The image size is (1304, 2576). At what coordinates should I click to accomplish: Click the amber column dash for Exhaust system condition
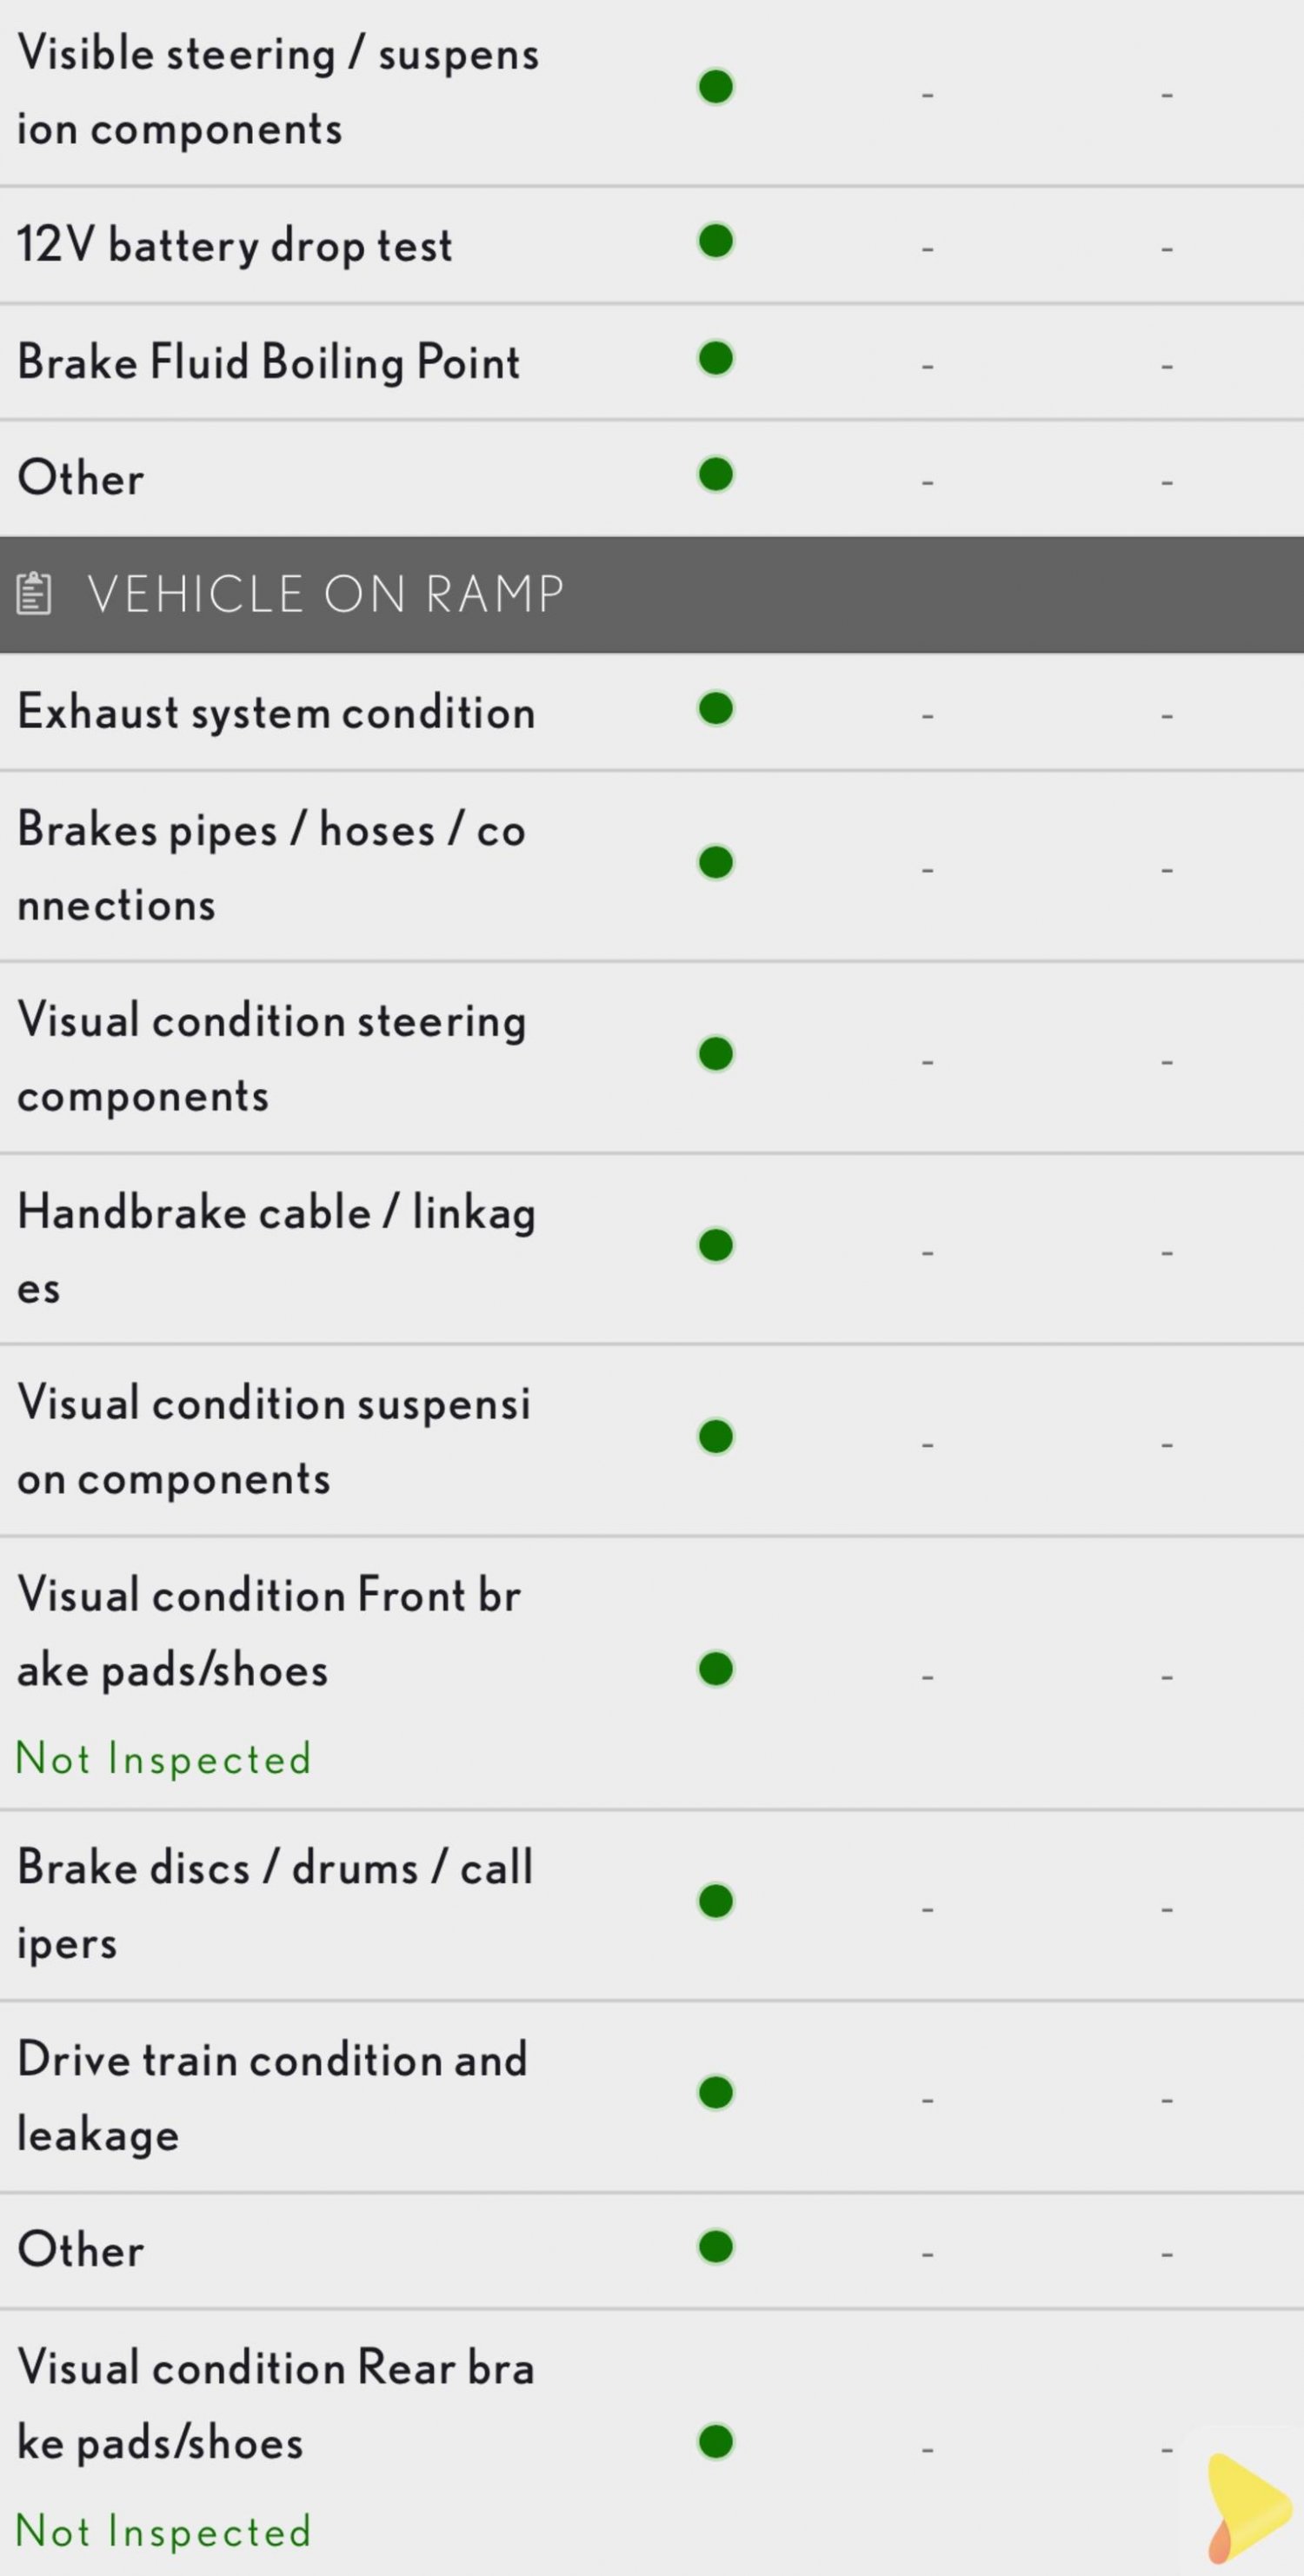(x=928, y=715)
